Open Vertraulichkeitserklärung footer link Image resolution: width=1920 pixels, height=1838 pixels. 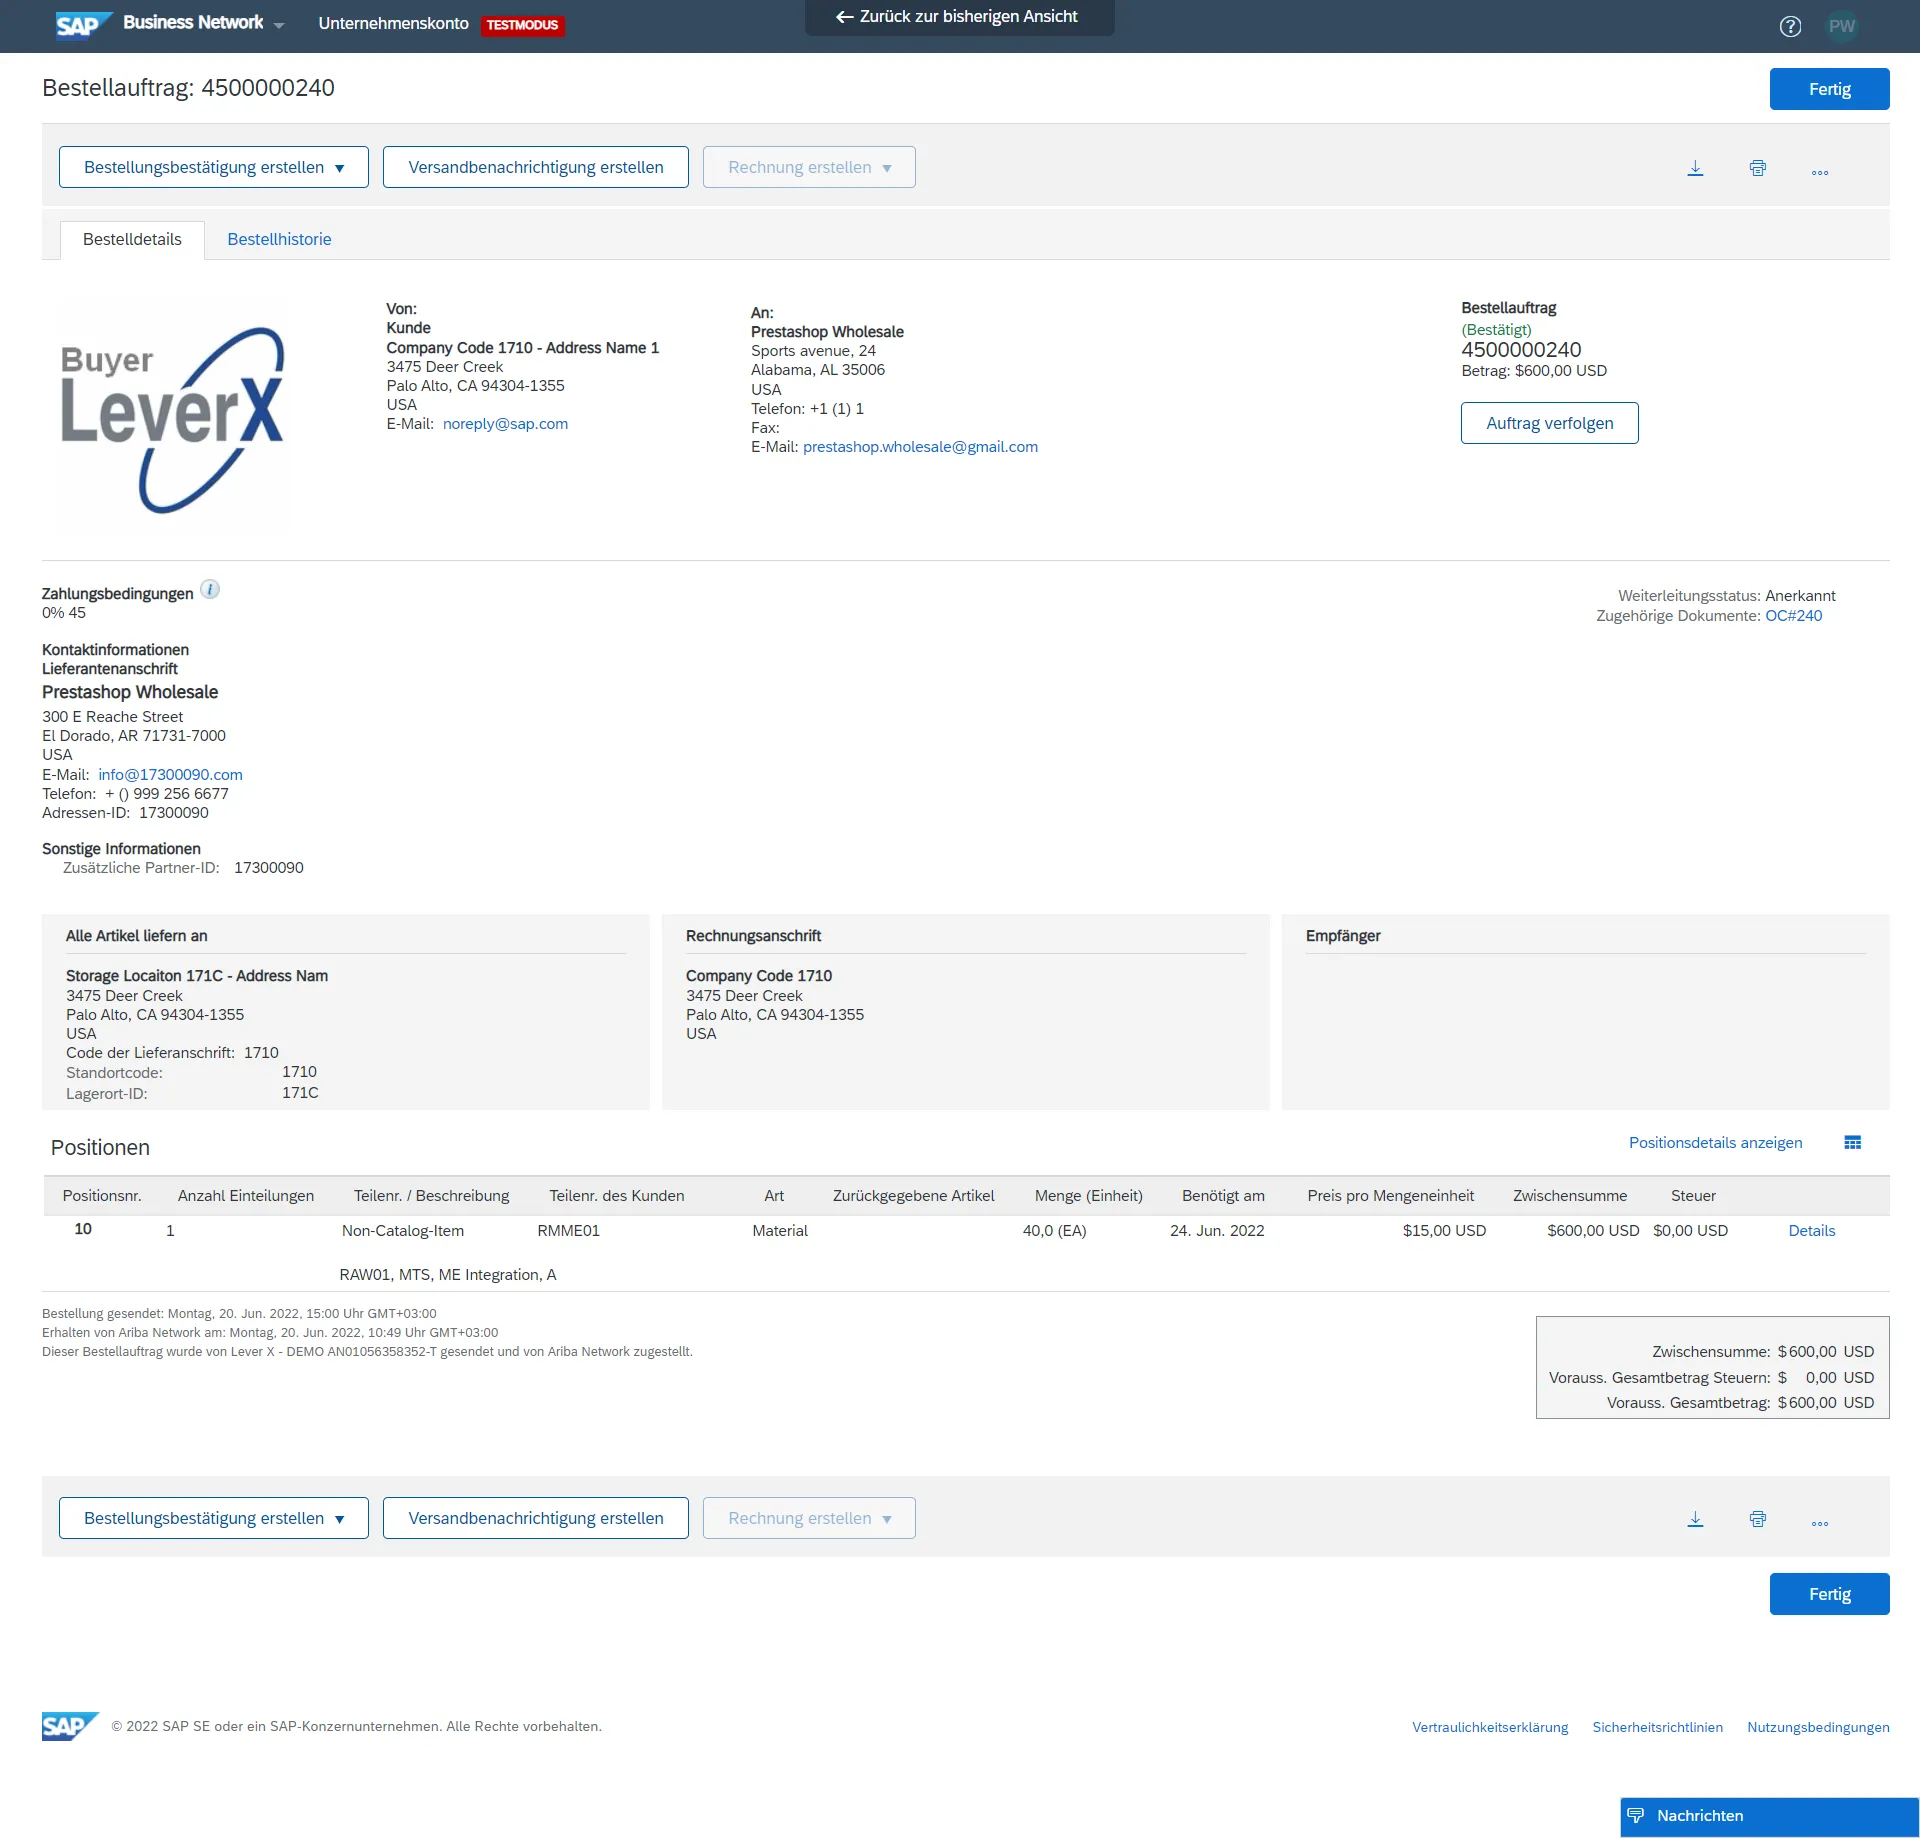click(1490, 1727)
